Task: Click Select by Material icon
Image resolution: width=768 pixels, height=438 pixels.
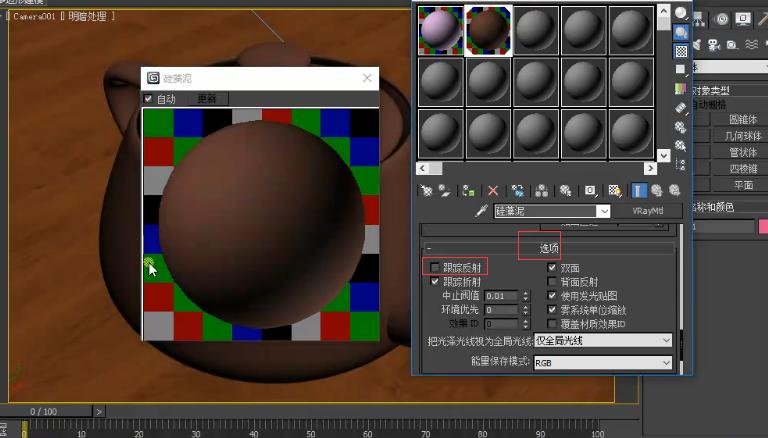Action: click(x=681, y=146)
